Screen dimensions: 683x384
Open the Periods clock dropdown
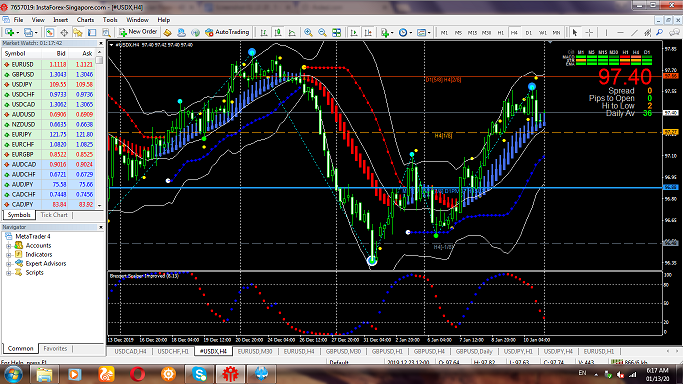point(405,33)
